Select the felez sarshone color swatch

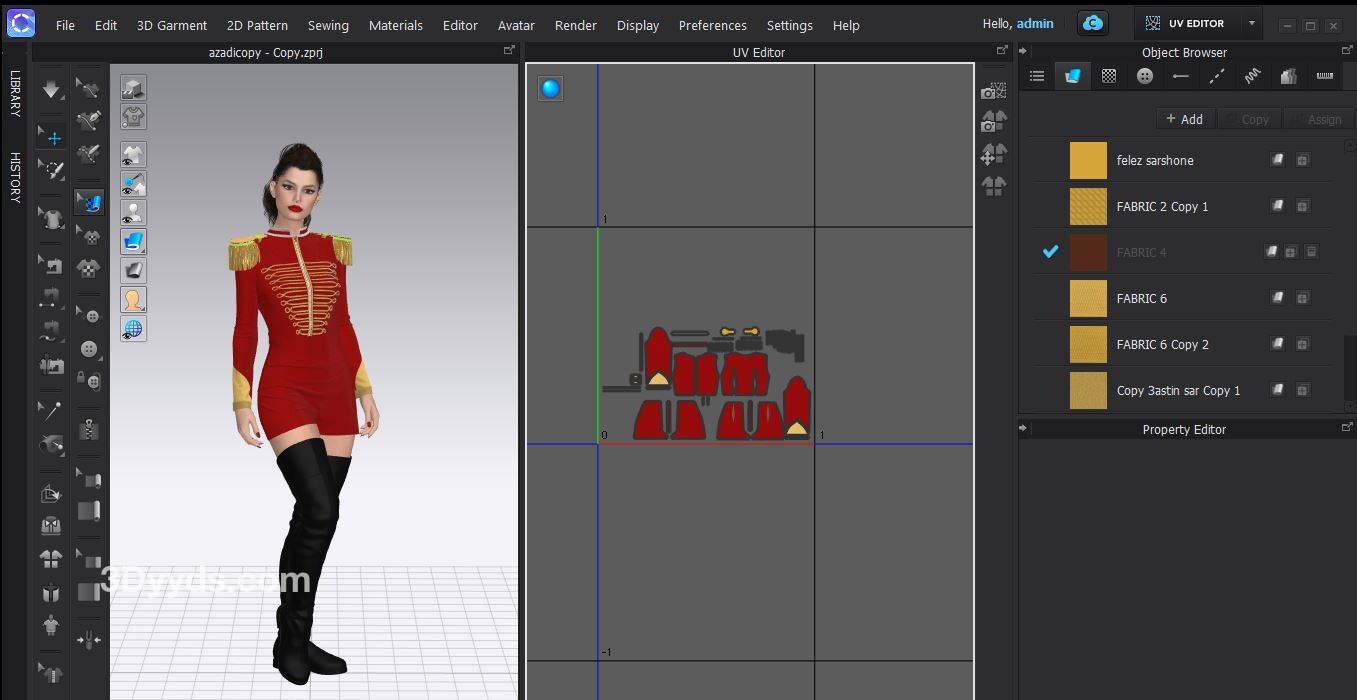[x=1088, y=160]
